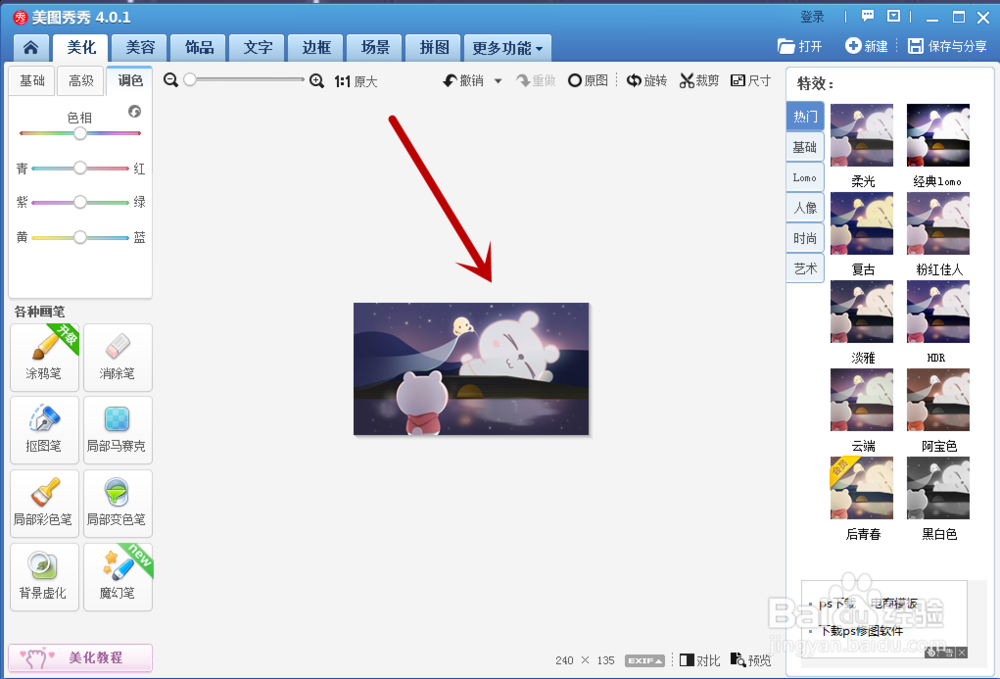The image size is (1000, 679).
Task: Apply the 黑白色 effect thumbnail
Action: tap(938, 488)
